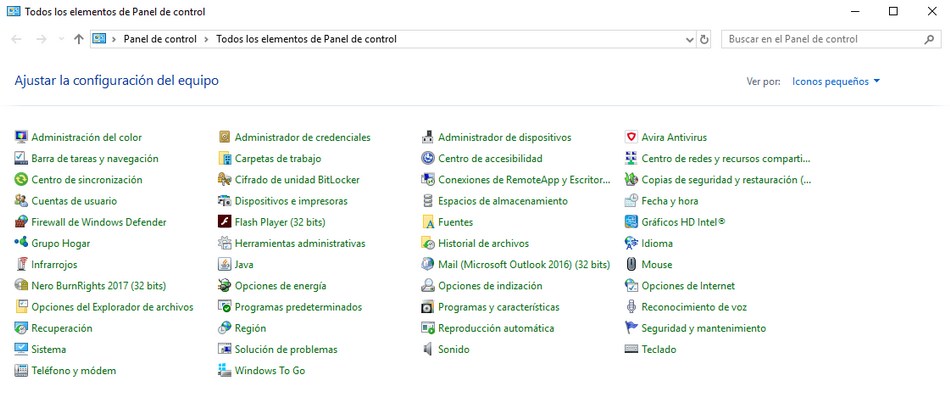
Task: Open the Sonido speaker icon
Action: click(428, 350)
